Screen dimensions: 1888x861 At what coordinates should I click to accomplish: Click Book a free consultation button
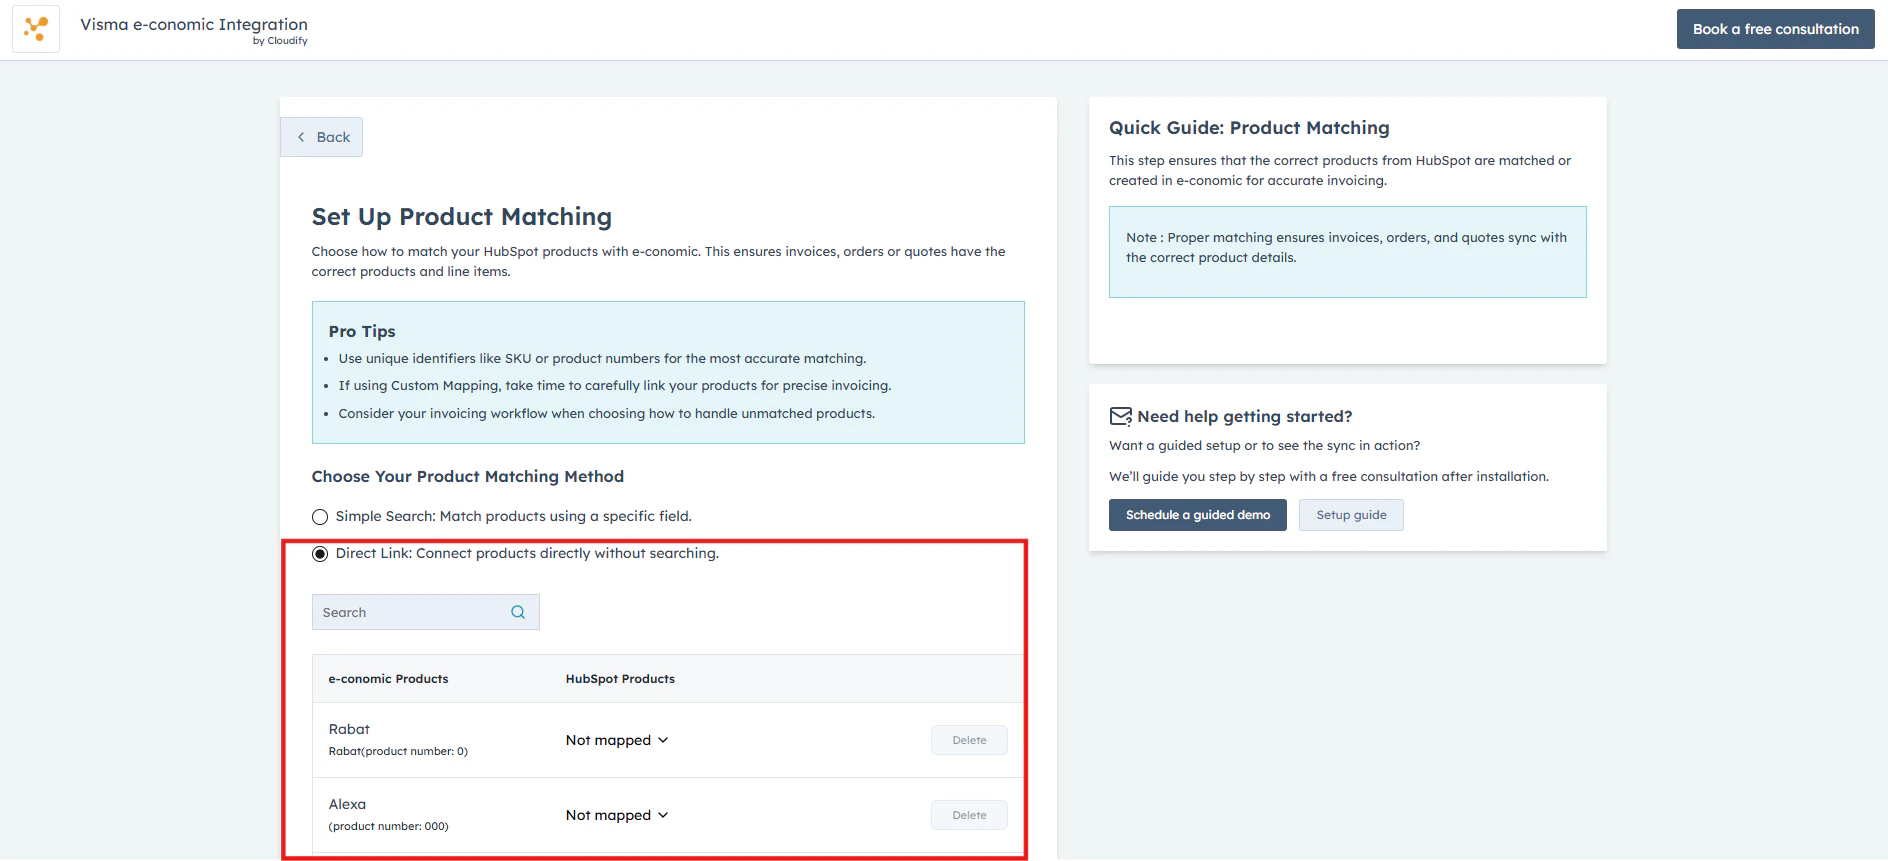pyautogui.click(x=1775, y=29)
